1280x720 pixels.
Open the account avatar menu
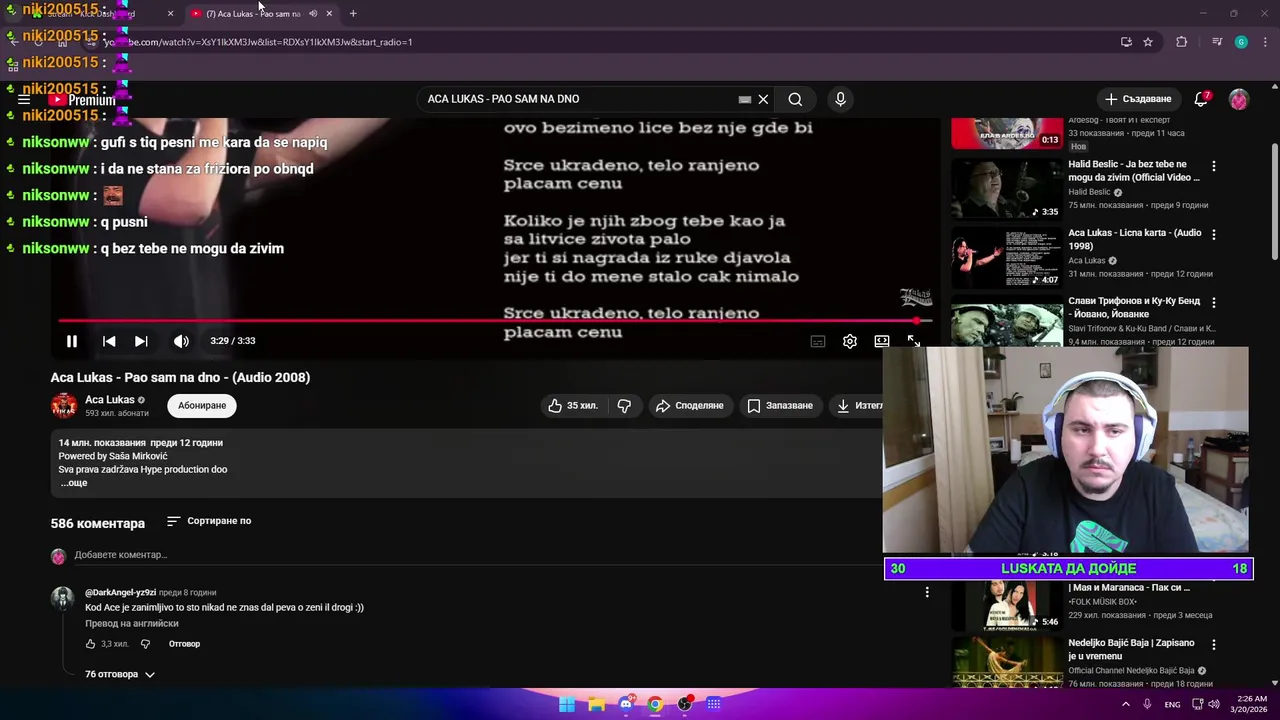tap(1239, 99)
